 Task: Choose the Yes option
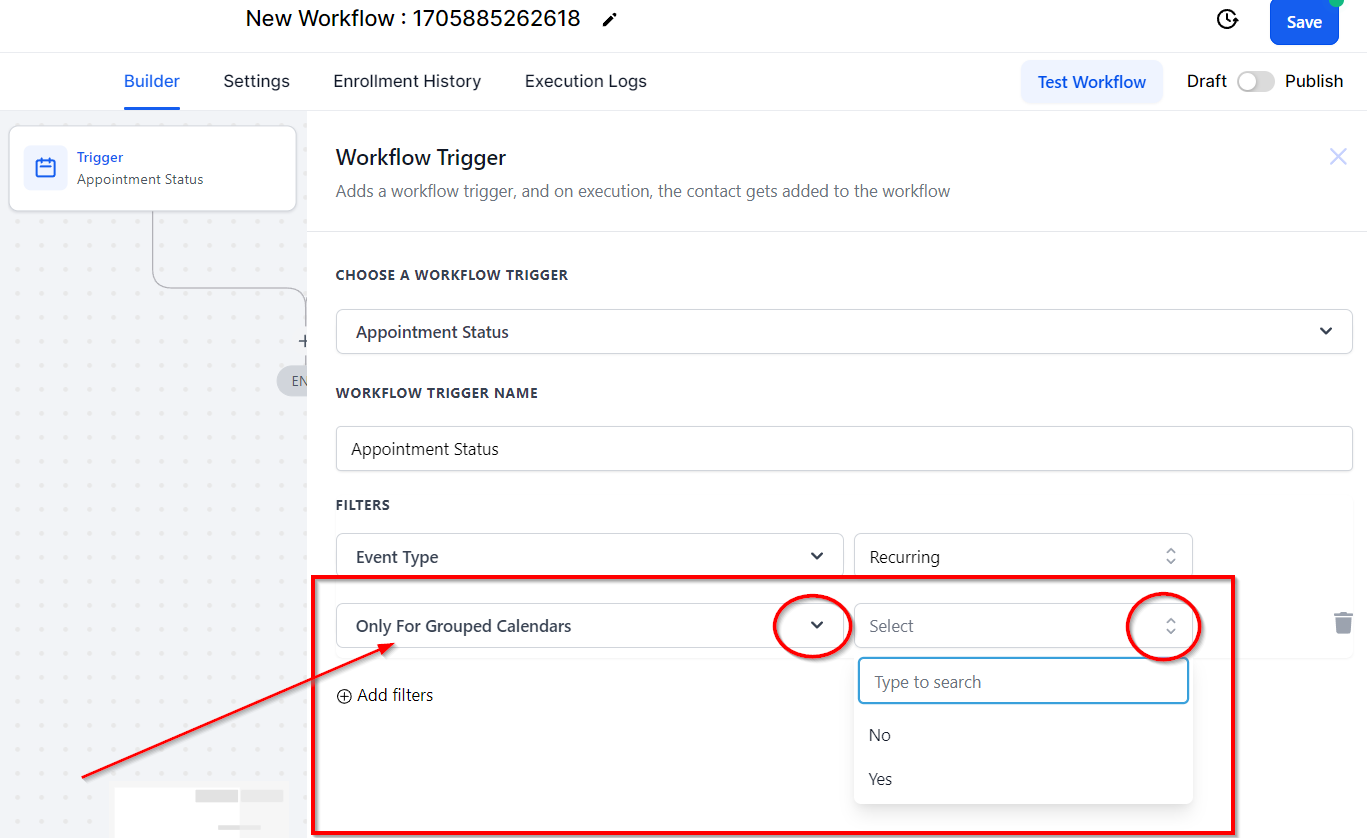click(x=1023, y=779)
